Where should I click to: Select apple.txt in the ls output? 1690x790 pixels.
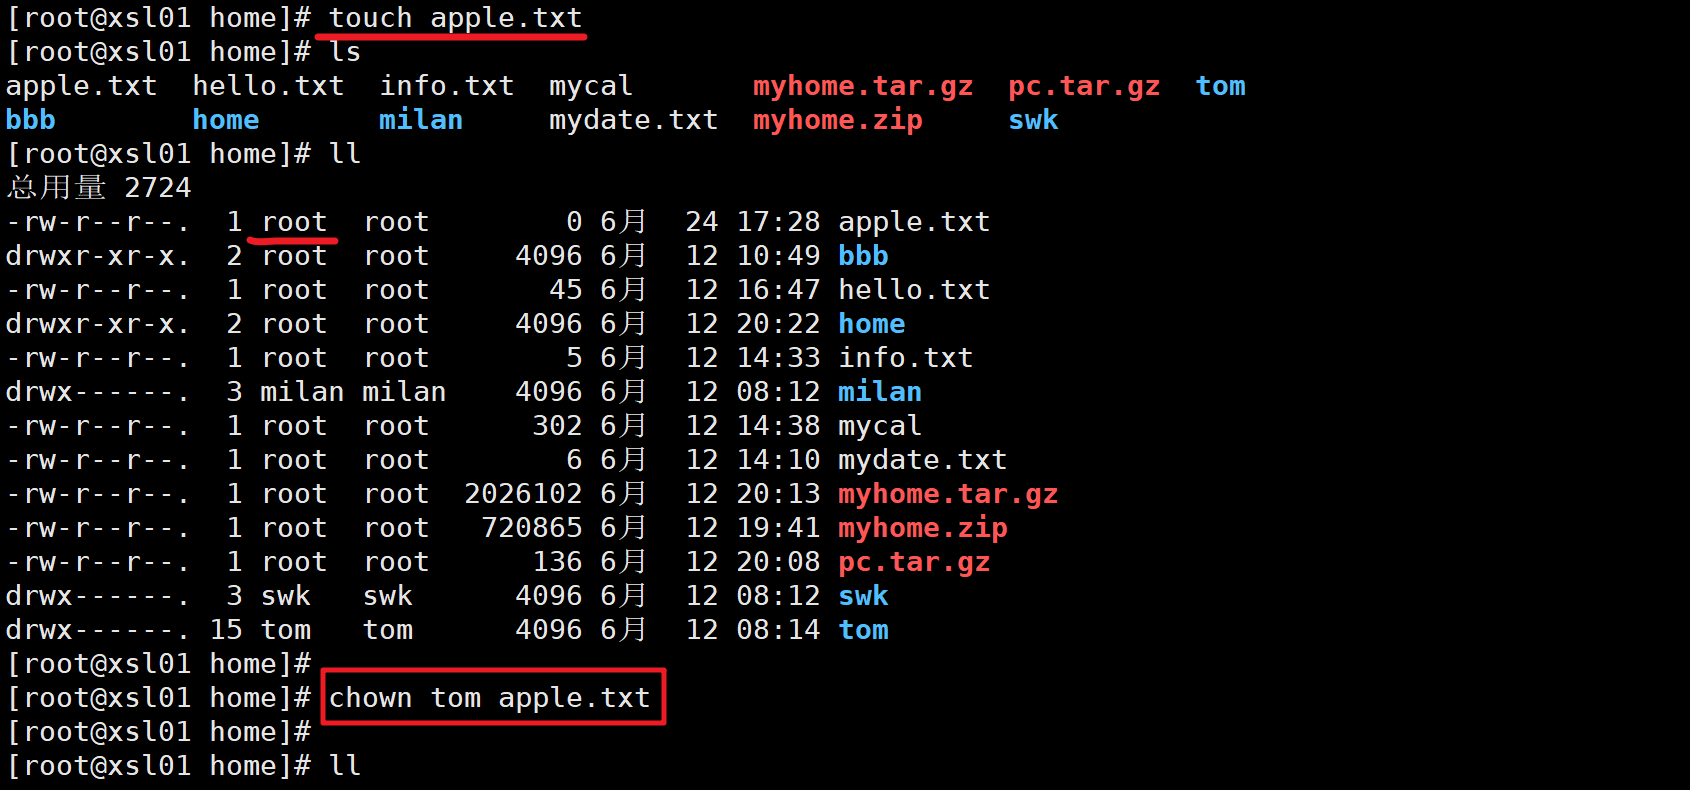pos(82,86)
